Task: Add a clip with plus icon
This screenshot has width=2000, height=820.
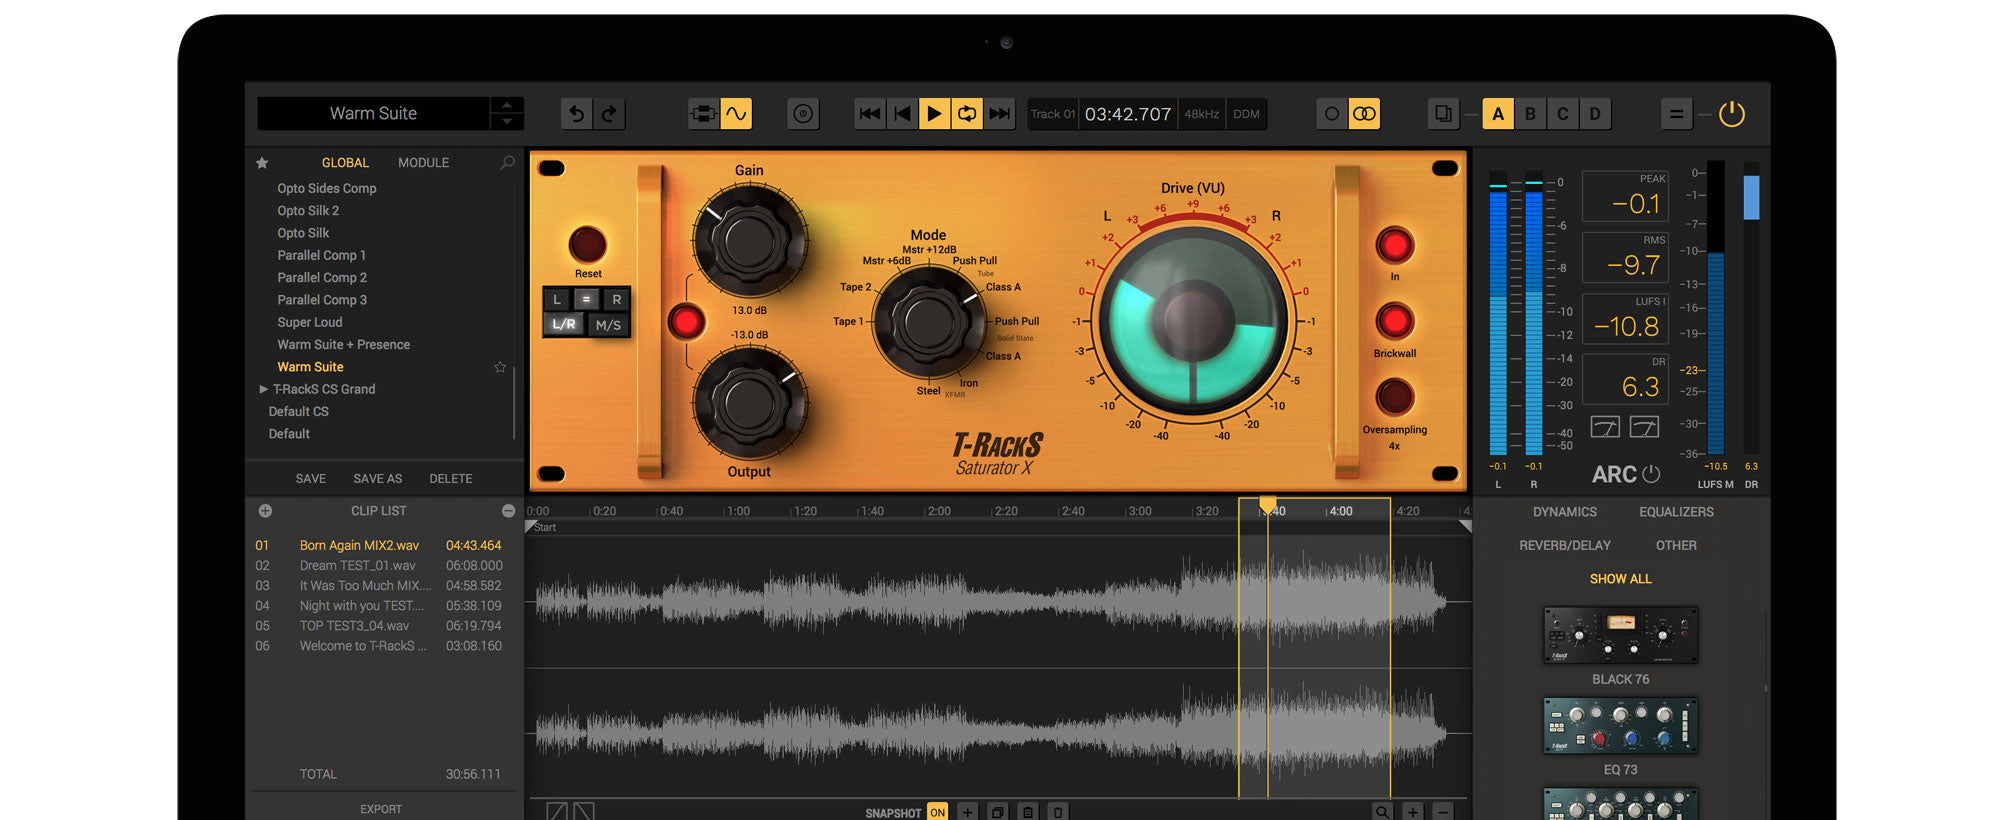Action: click(265, 511)
